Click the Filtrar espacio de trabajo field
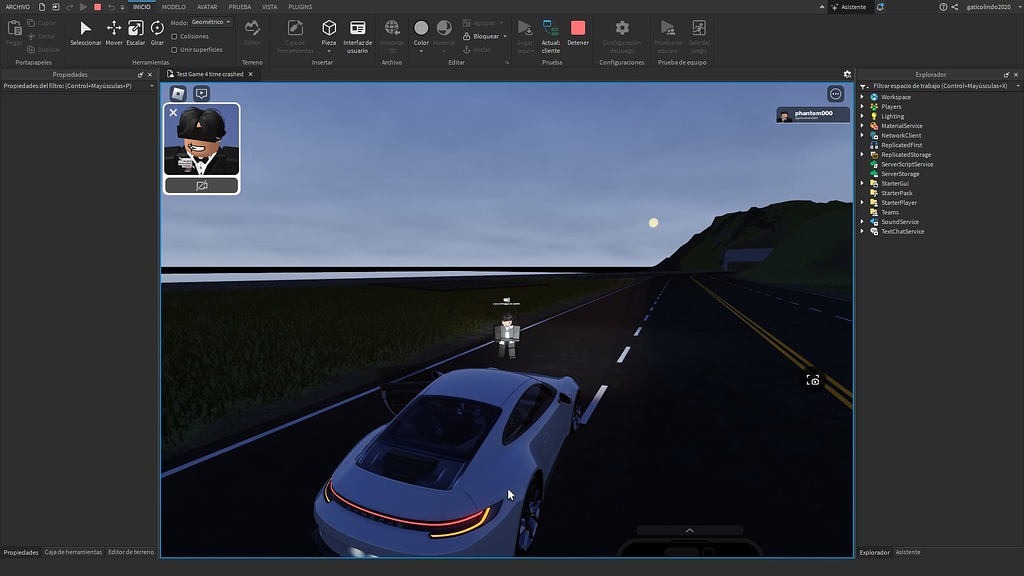Screen dimensions: 1024x576 click(935, 86)
